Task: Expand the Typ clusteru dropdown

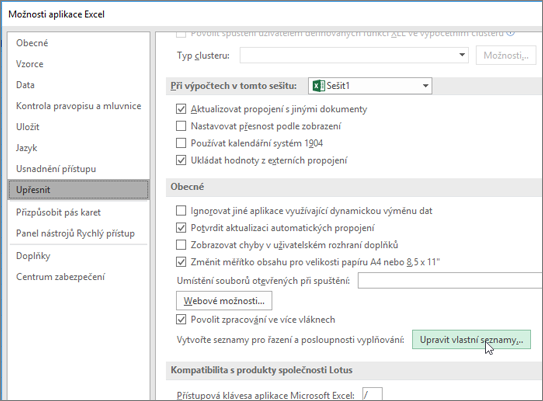Action: 462,55
